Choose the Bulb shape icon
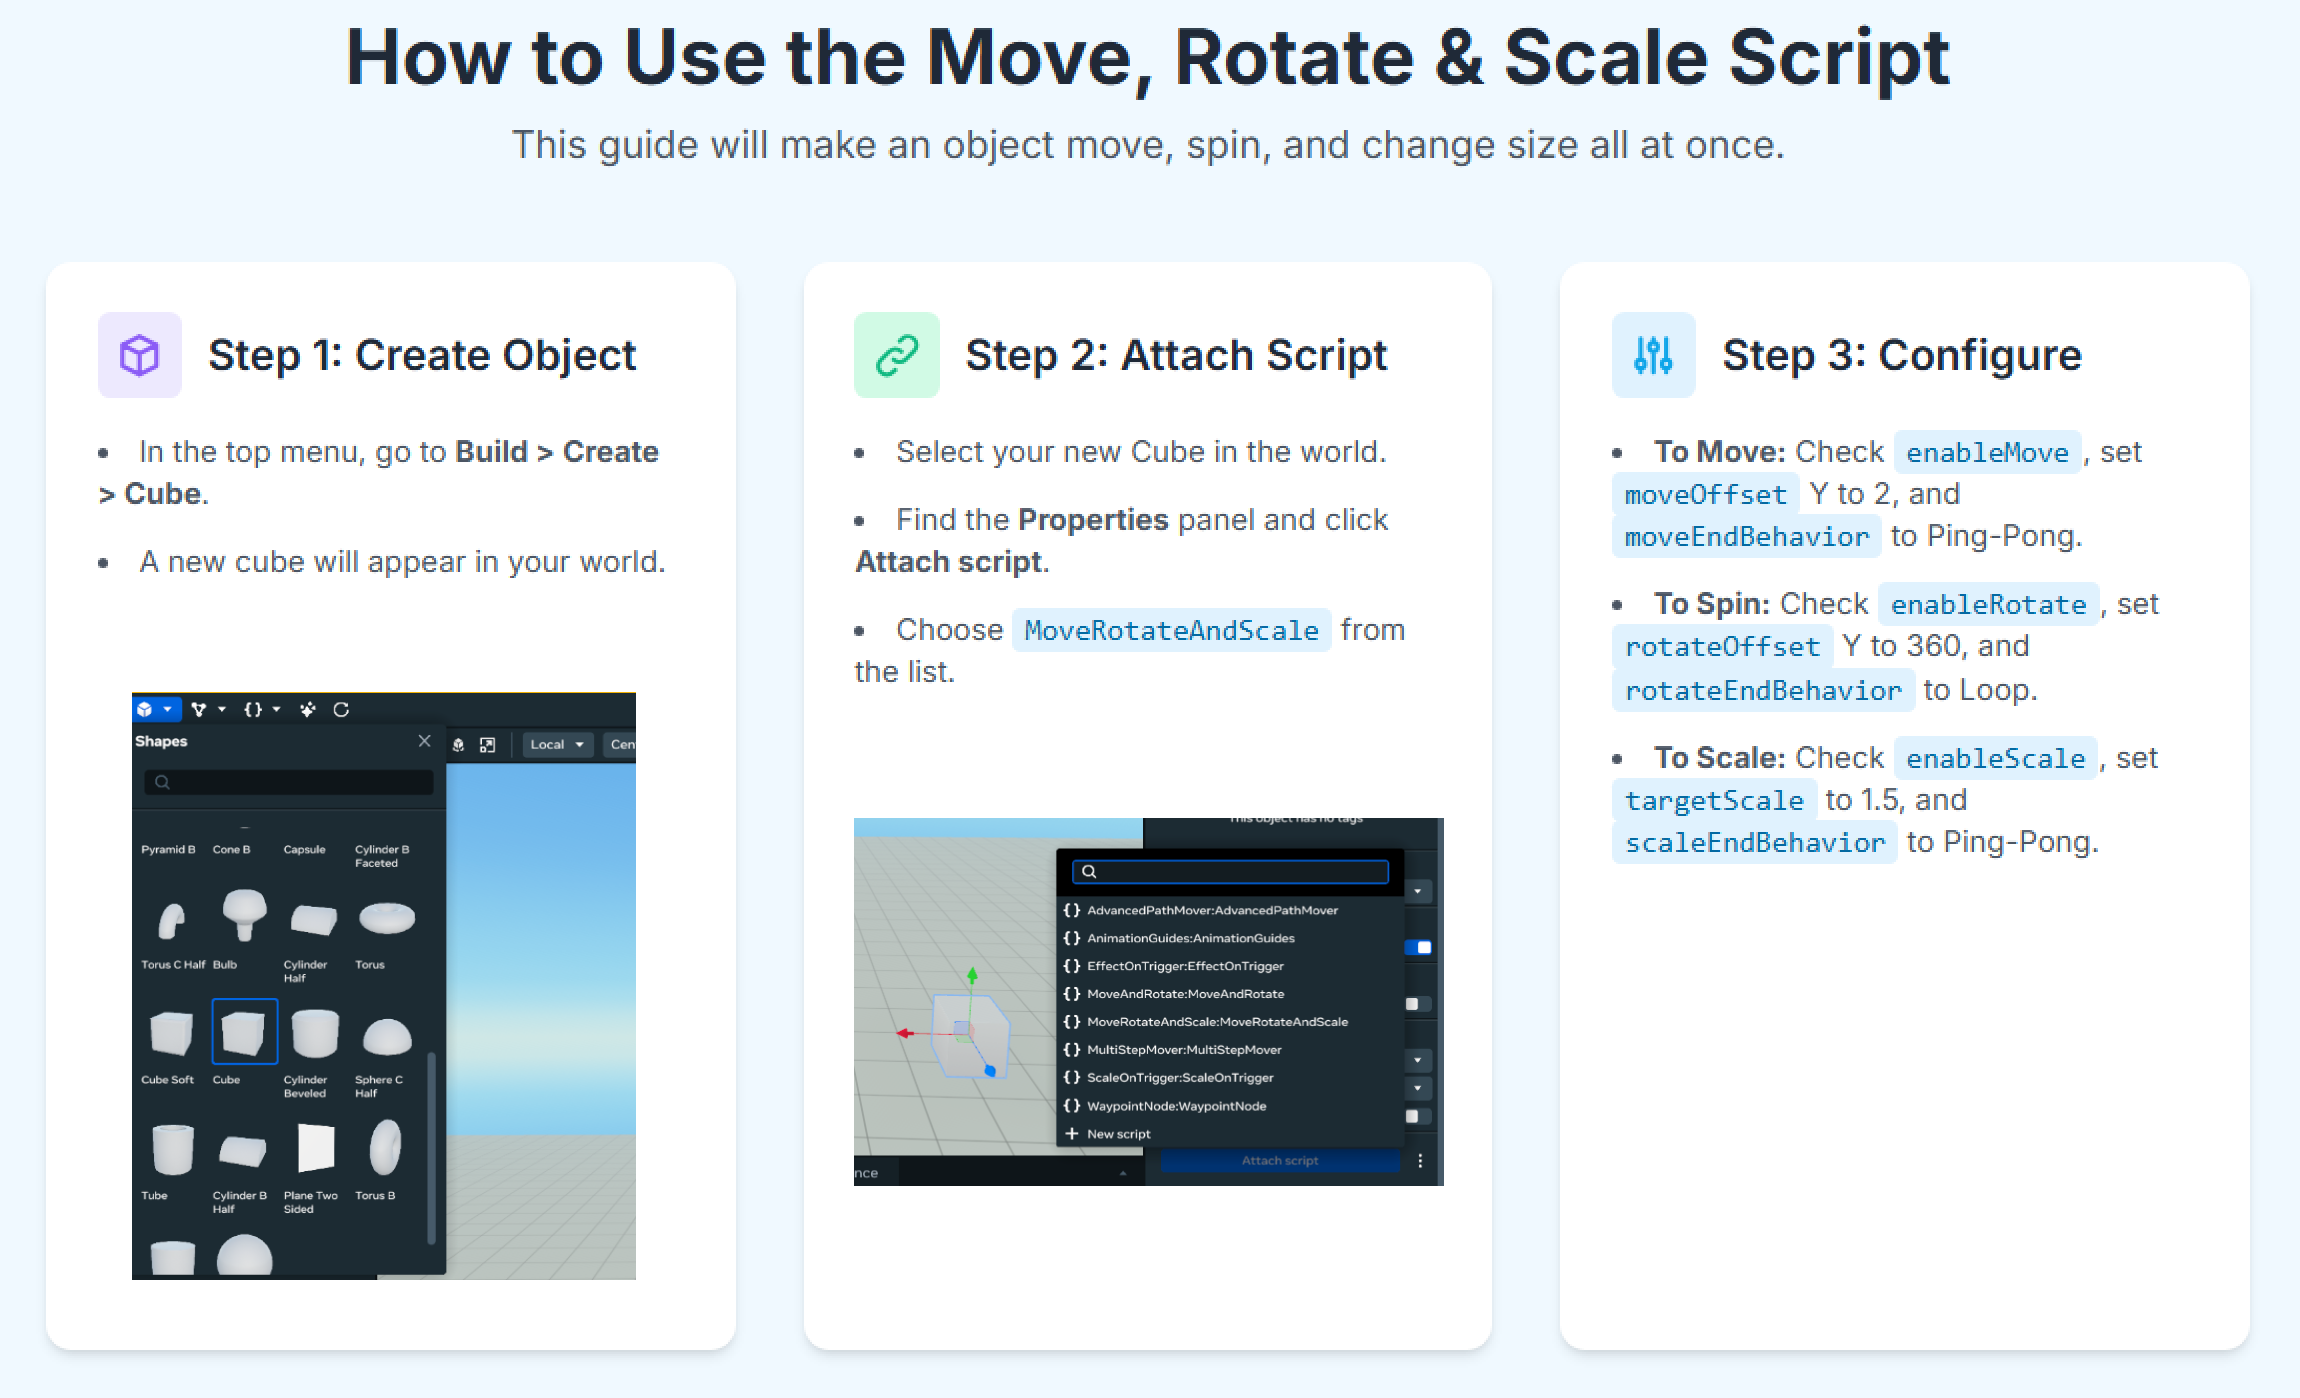This screenshot has width=2300, height=1398. (244, 914)
